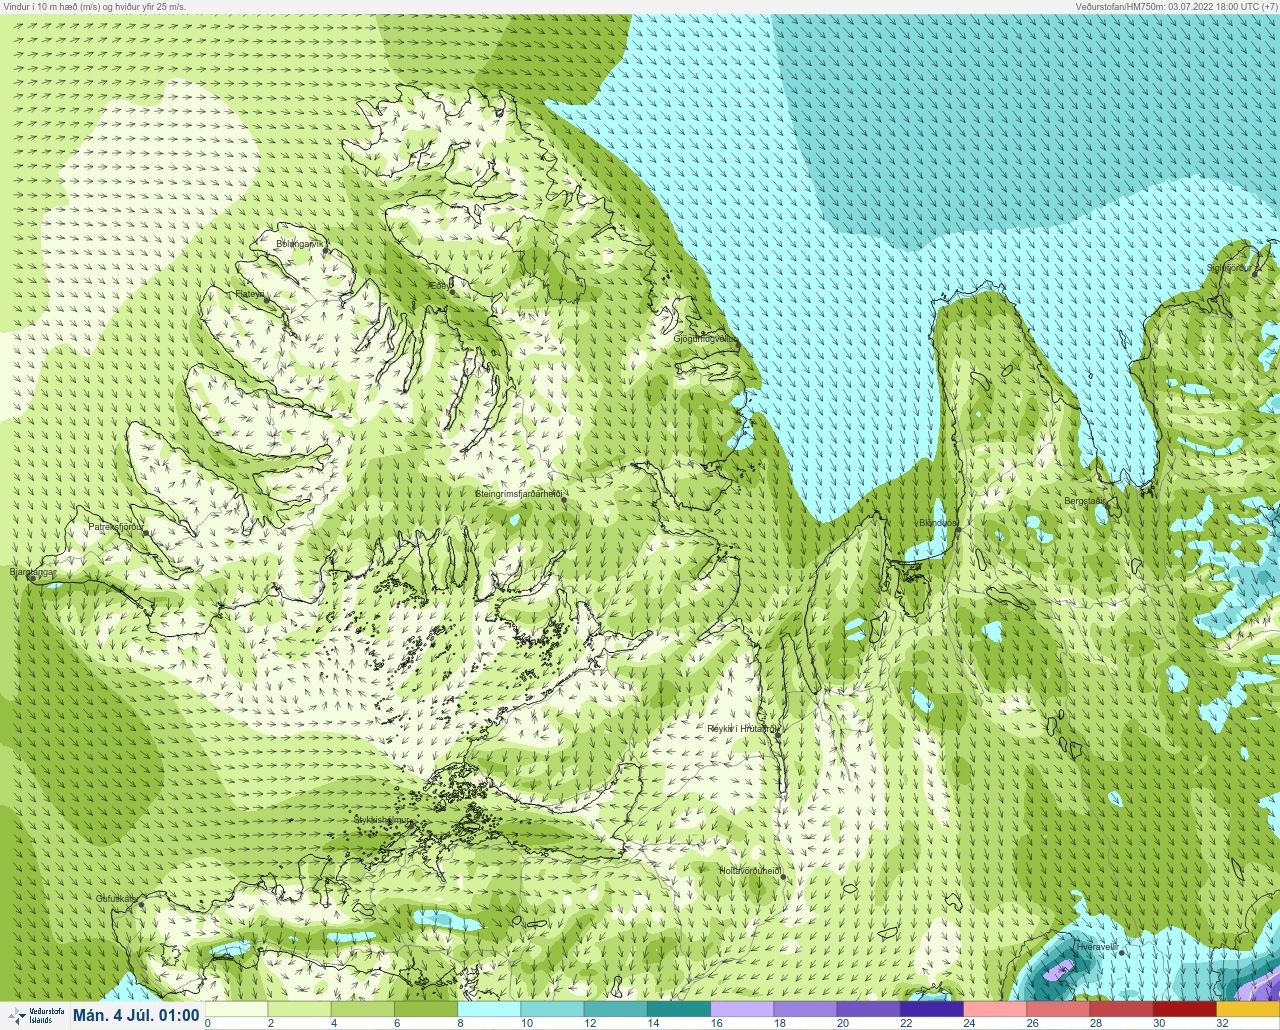Screen dimensions: 1280x1030
Task: Select the 4–6 m/s legend color swatch
Action: [x=362, y=1009]
